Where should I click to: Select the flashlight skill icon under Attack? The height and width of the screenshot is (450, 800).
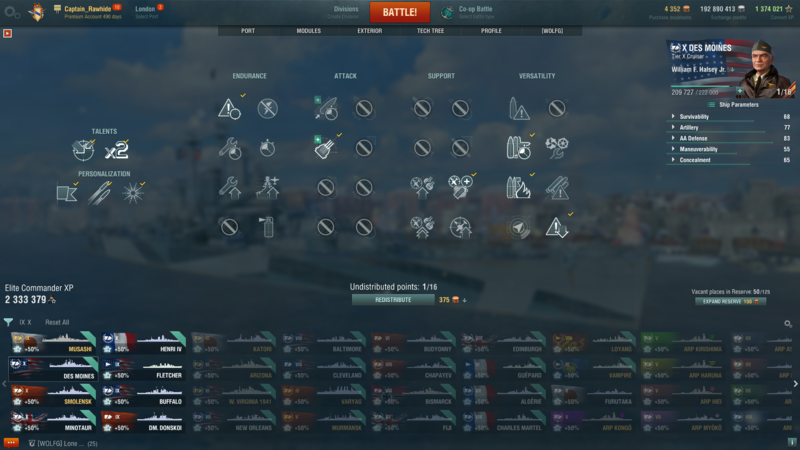tap(325, 148)
